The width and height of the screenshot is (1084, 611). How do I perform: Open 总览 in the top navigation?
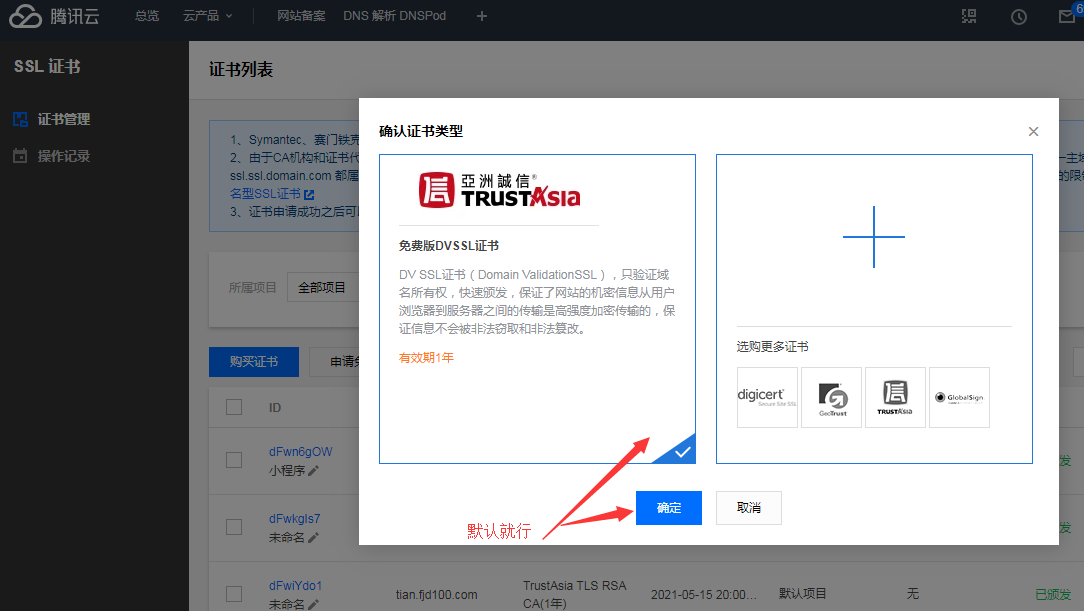147,16
